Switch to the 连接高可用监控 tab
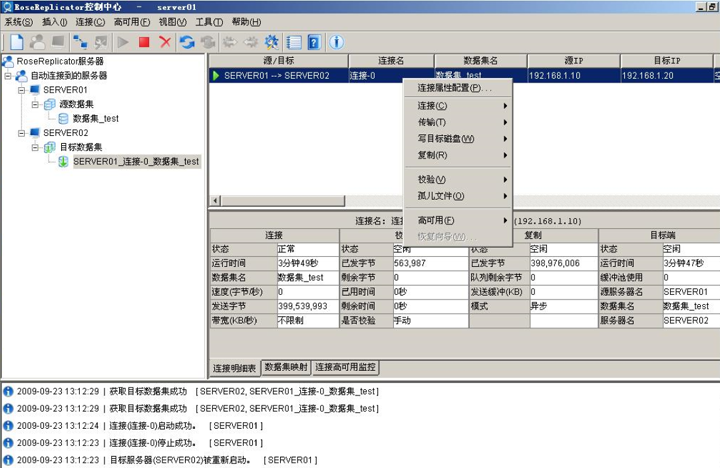The height and width of the screenshot is (468, 720). click(346, 367)
